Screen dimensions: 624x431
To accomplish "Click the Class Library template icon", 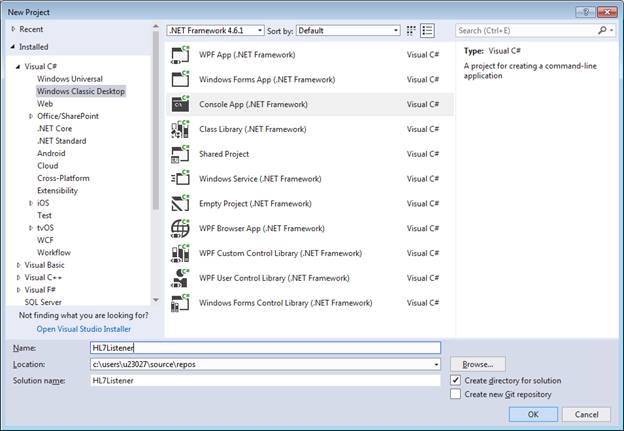I will [180, 129].
